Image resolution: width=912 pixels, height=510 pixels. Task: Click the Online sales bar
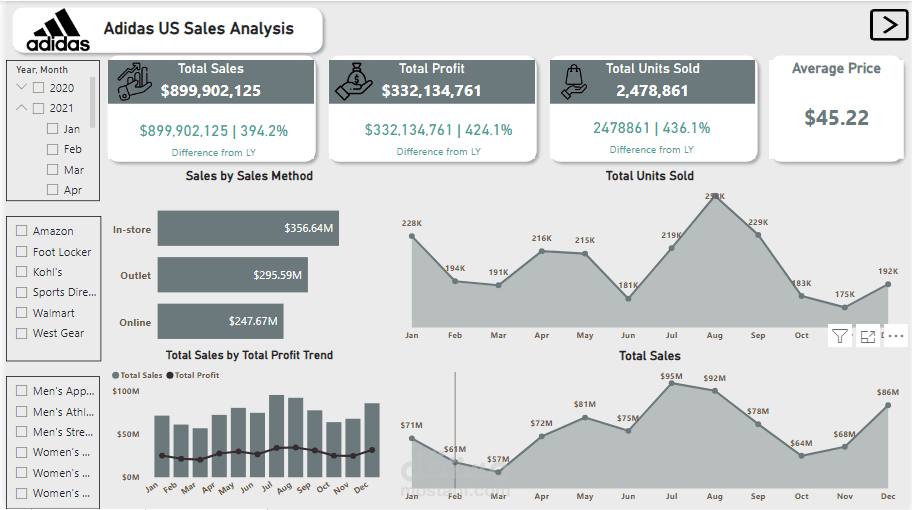pos(220,321)
